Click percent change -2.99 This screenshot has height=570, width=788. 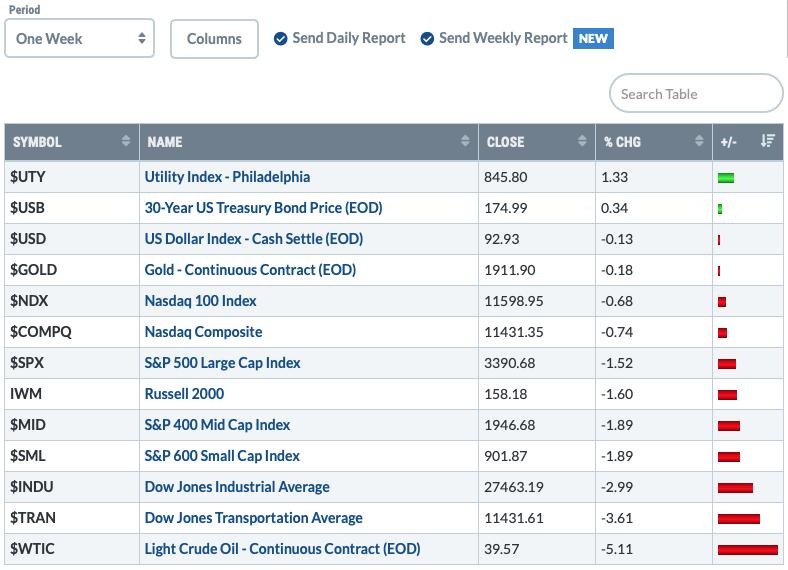(617, 487)
